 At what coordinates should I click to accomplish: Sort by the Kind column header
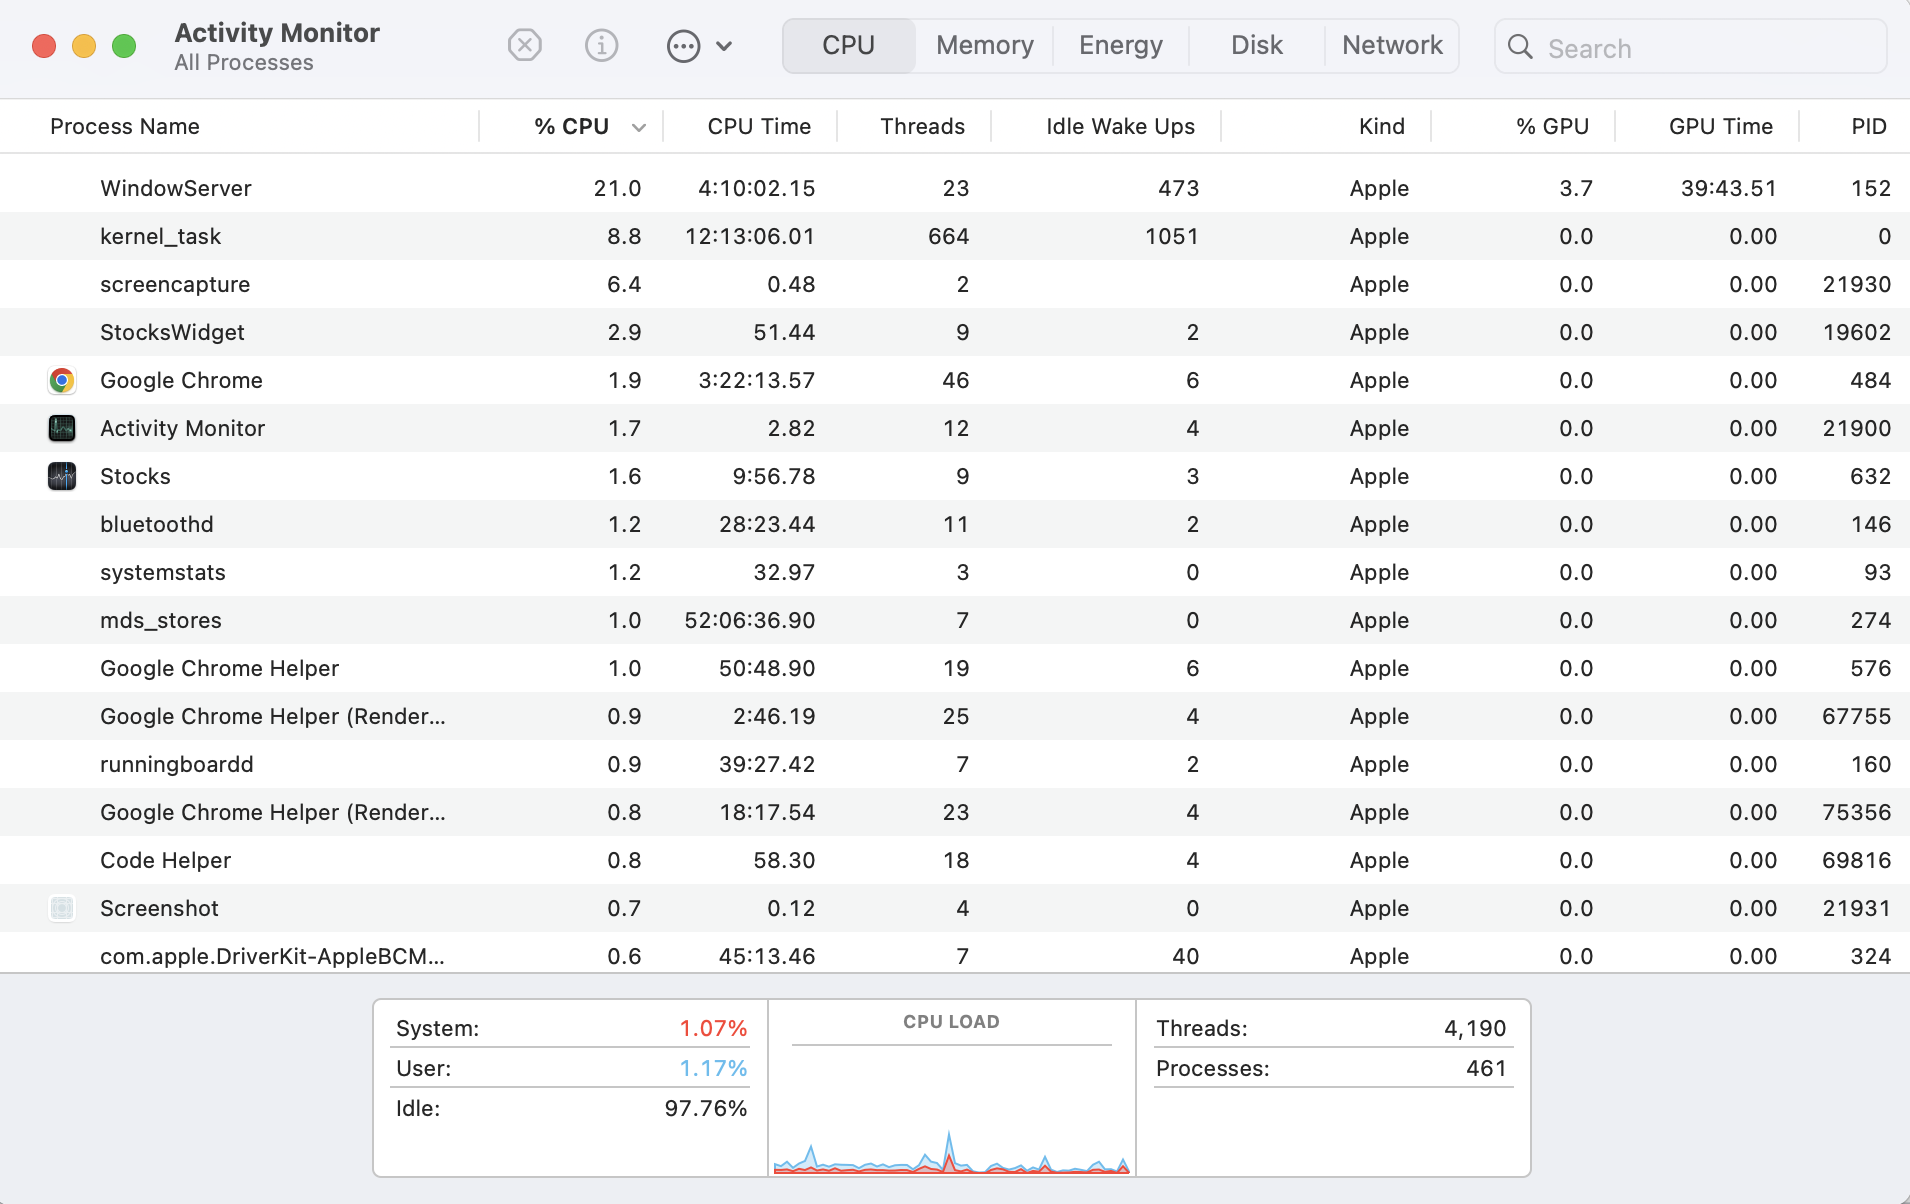point(1382,126)
